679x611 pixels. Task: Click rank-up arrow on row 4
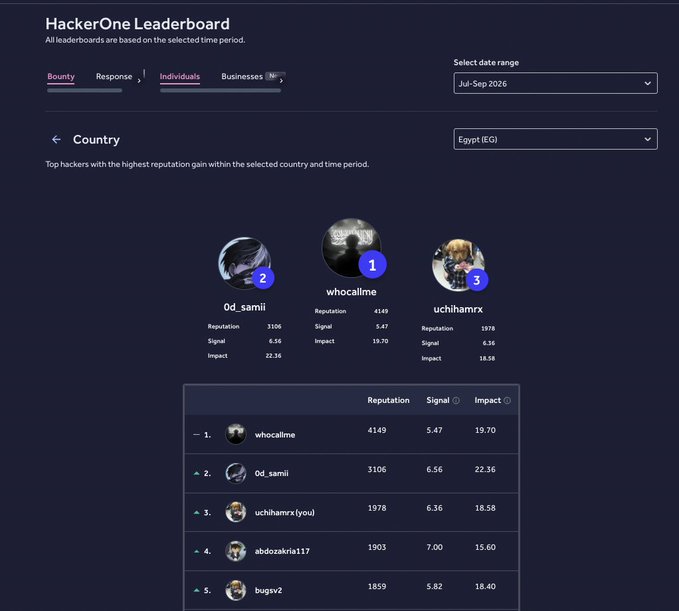point(197,551)
